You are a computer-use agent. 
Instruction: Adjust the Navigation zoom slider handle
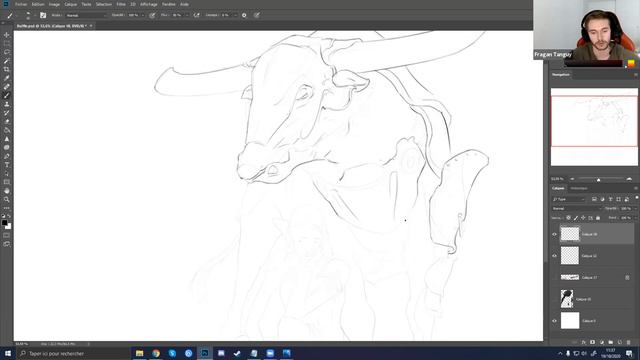598,179
